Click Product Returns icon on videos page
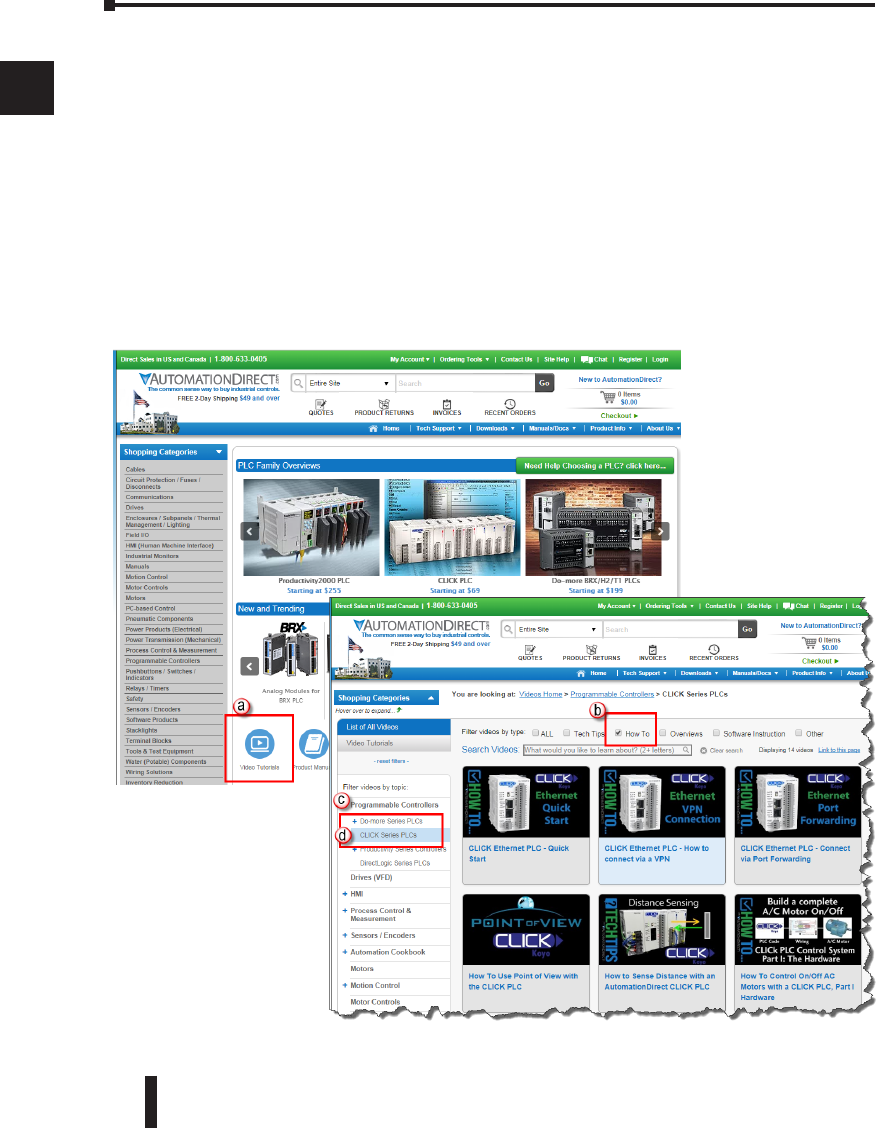 [591, 650]
